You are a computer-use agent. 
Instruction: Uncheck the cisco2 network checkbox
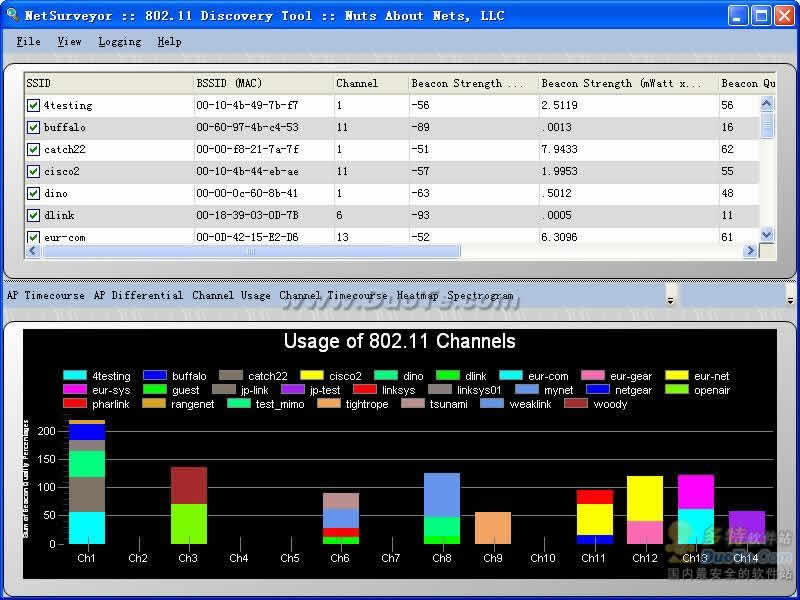[33, 171]
